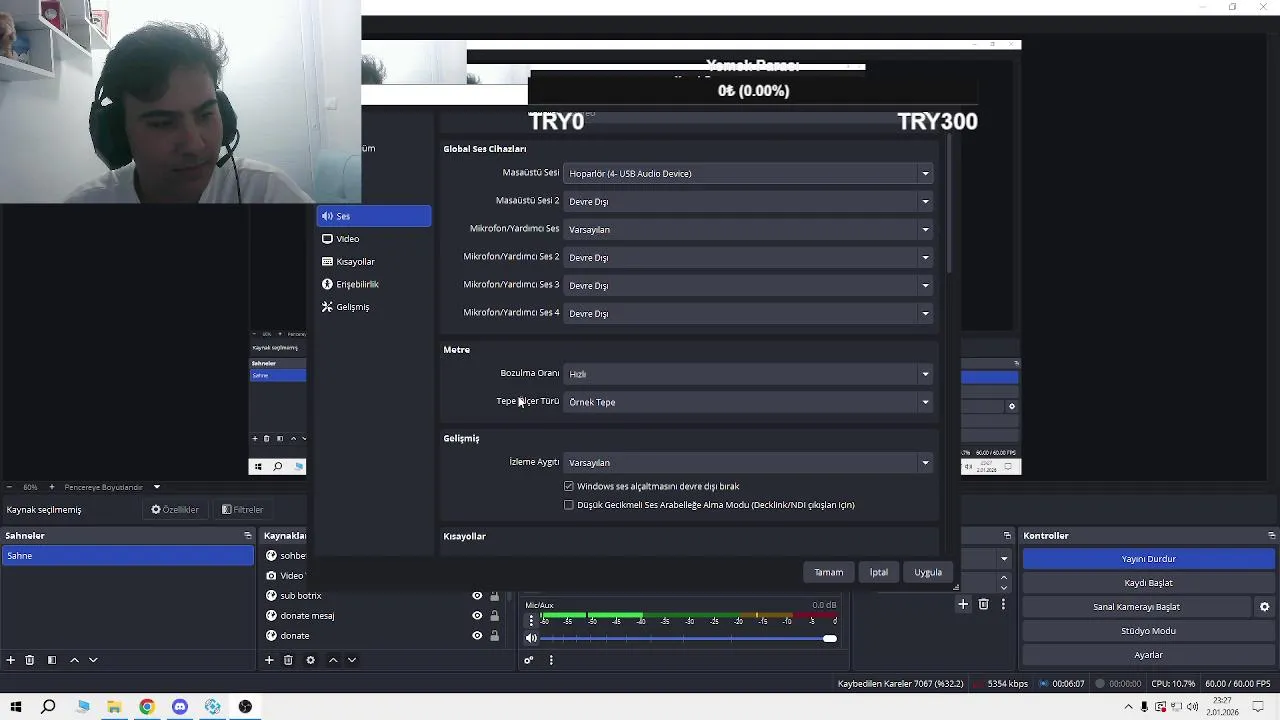Move the scene up with the Sahneler up arrow

pos(74,660)
